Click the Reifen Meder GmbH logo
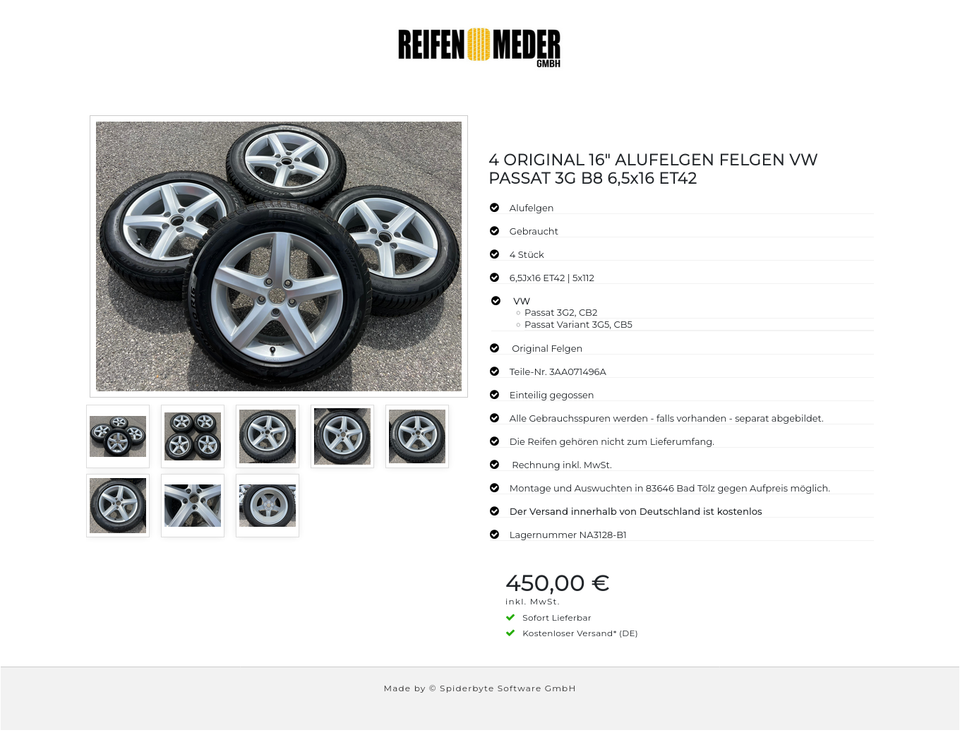 (479, 47)
